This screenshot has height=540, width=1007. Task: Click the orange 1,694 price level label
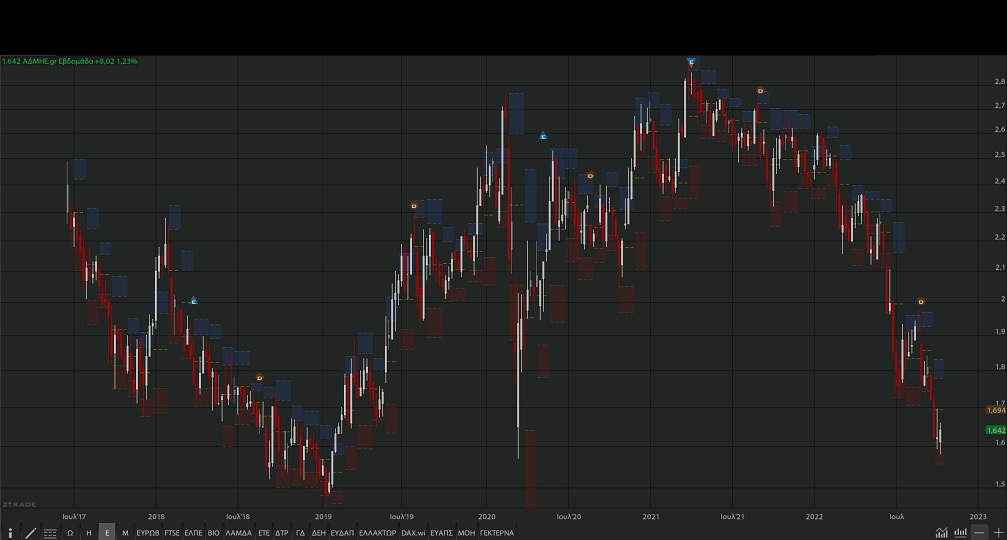point(995,410)
